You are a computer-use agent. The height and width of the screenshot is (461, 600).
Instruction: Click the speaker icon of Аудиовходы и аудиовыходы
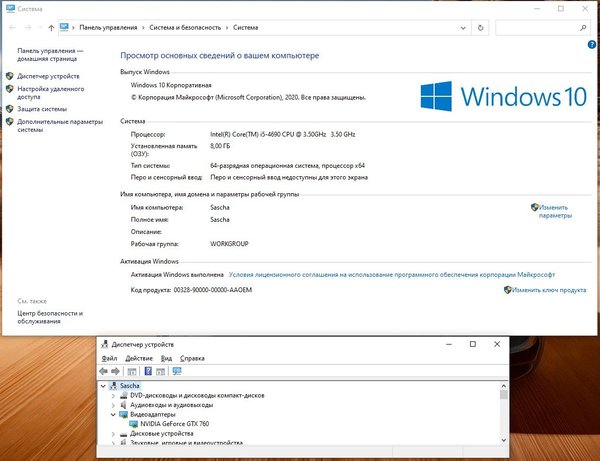[x=123, y=405]
